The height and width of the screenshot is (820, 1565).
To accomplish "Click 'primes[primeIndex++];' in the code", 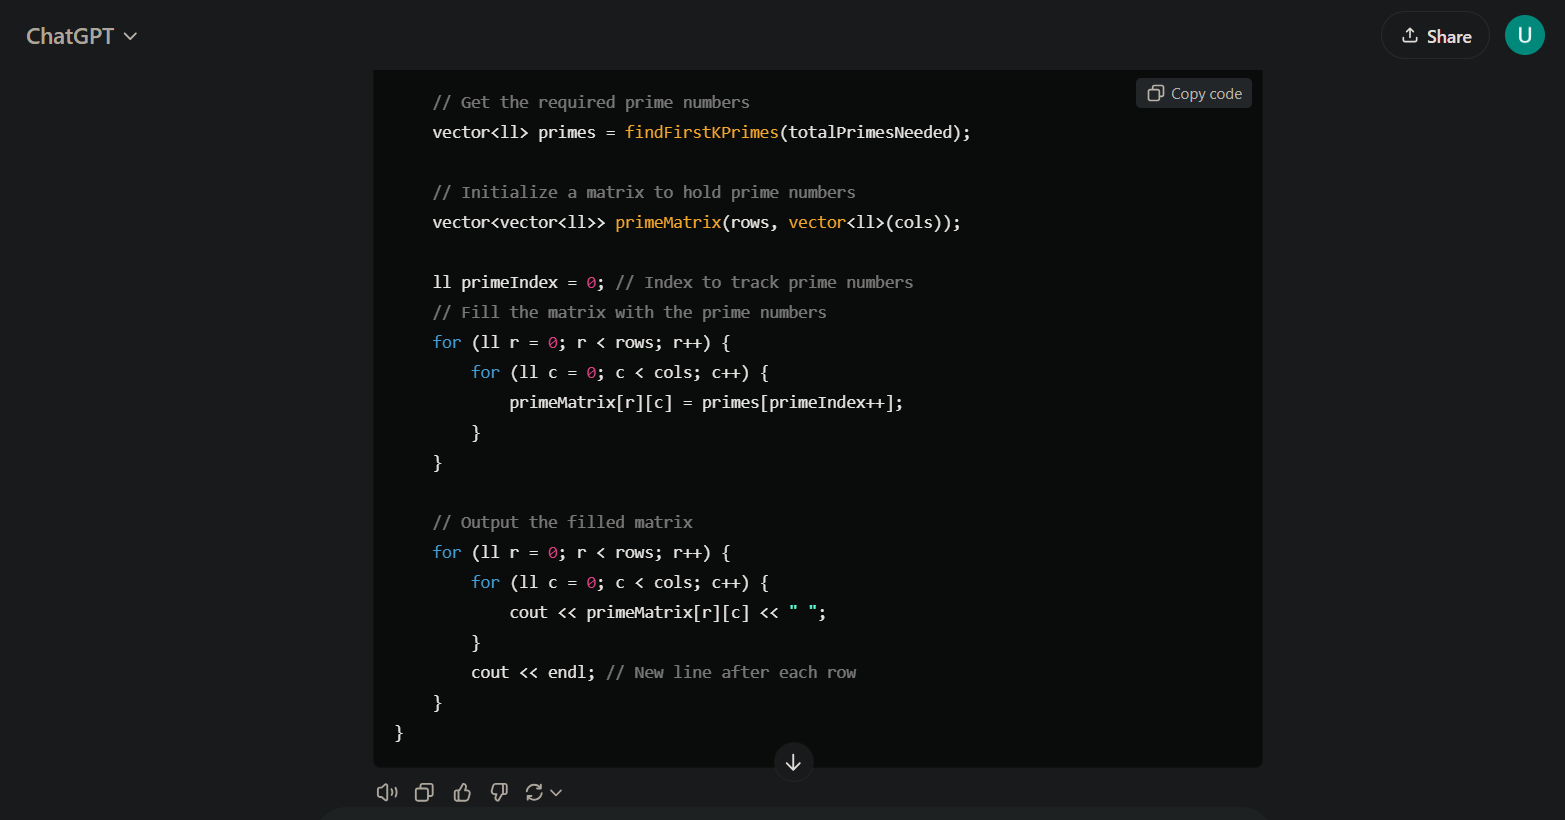I will [802, 402].
